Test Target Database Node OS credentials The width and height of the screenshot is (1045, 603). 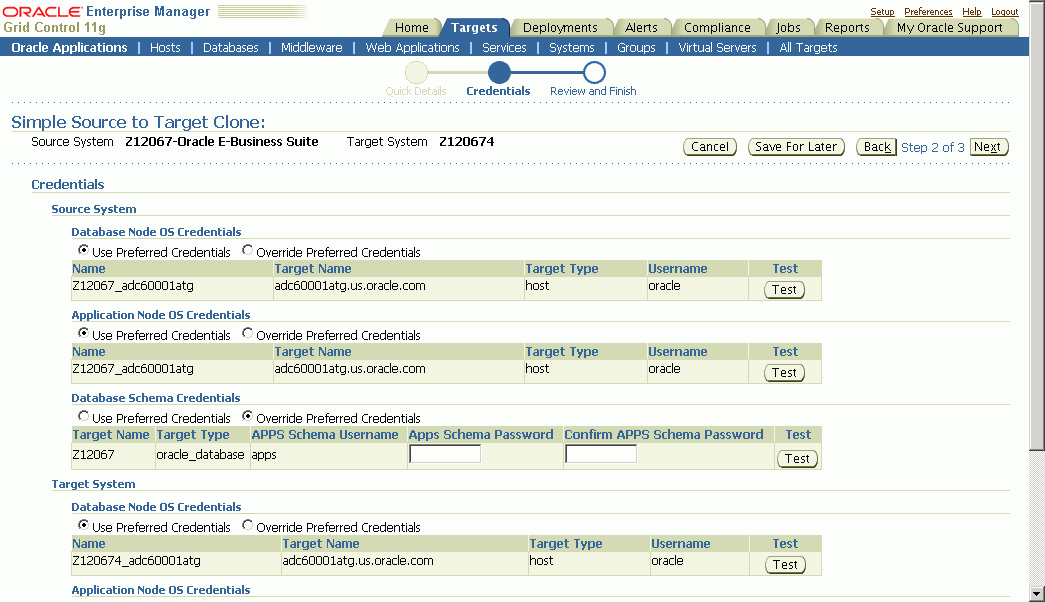coord(785,564)
